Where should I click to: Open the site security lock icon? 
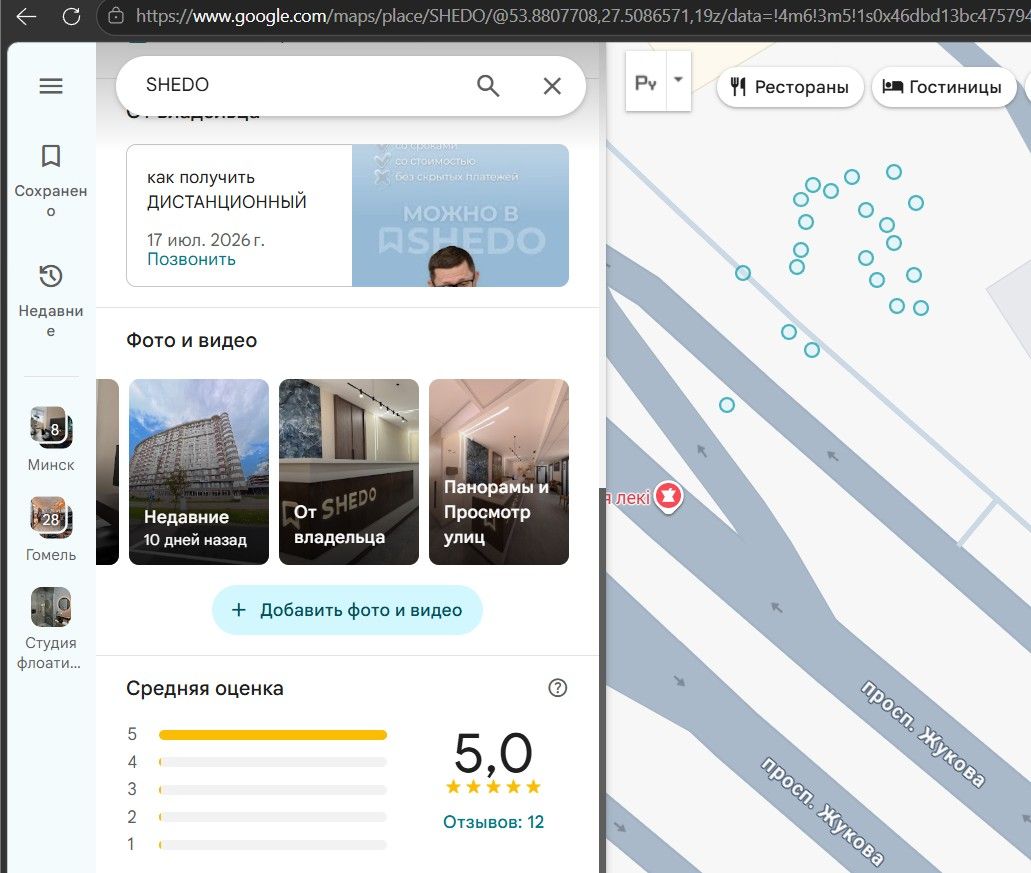tap(116, 16)
